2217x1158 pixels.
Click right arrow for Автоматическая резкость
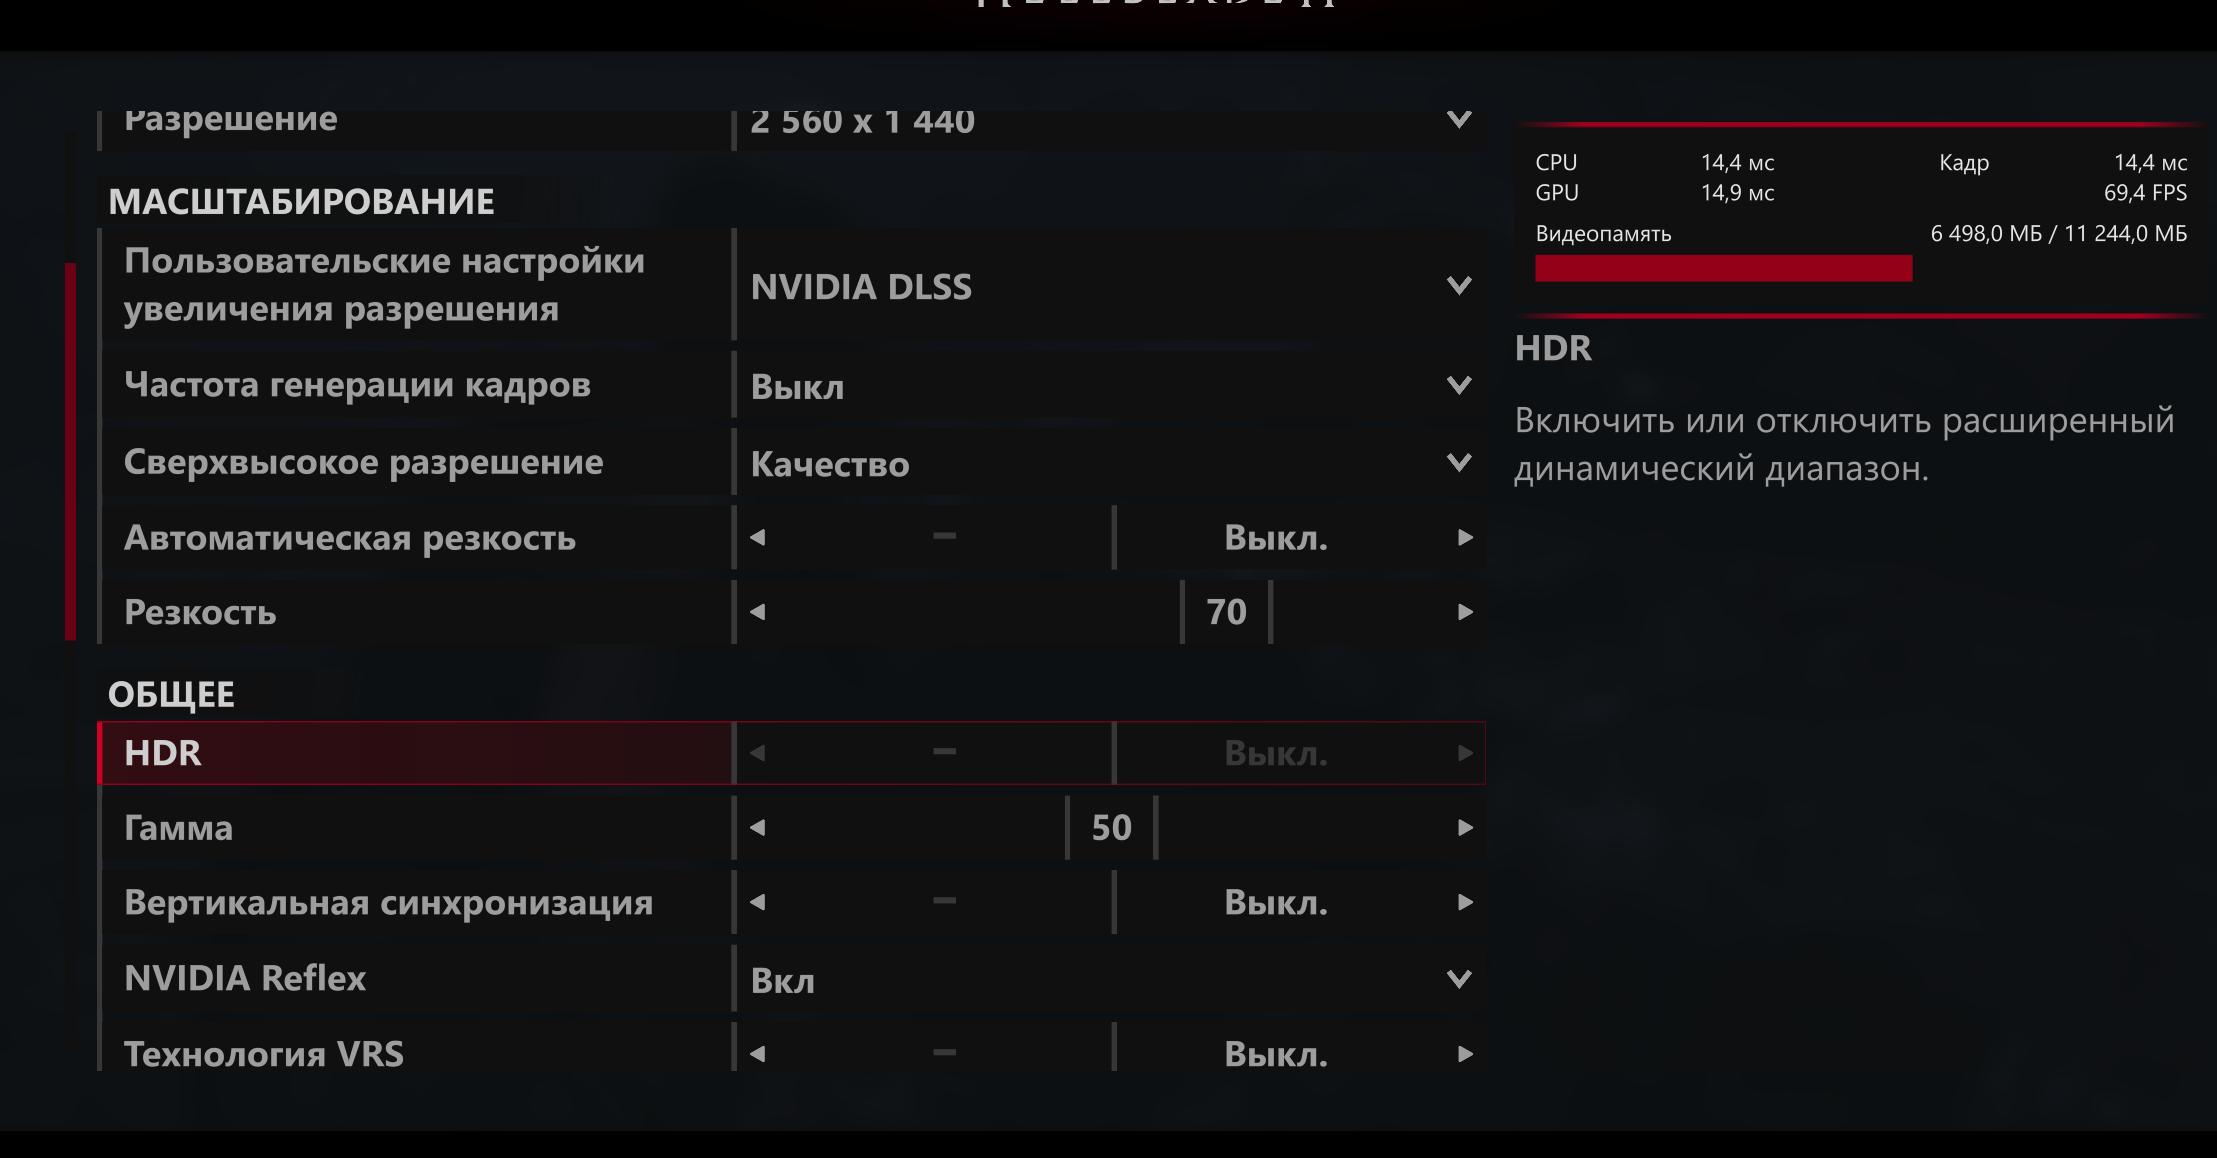click(x=1465, y=538)
